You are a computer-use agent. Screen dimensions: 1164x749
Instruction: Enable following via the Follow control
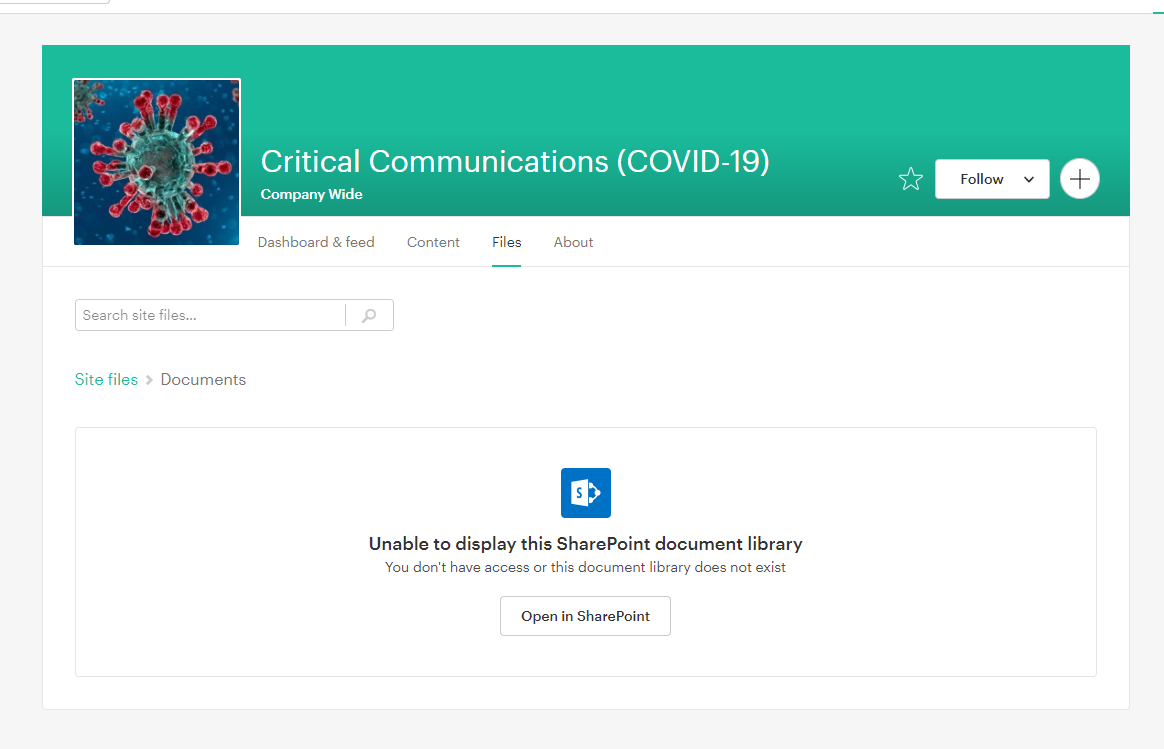980,178
